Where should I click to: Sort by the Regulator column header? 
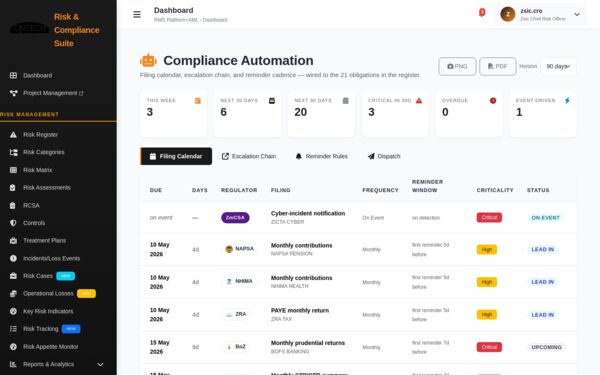click(239, 190)
